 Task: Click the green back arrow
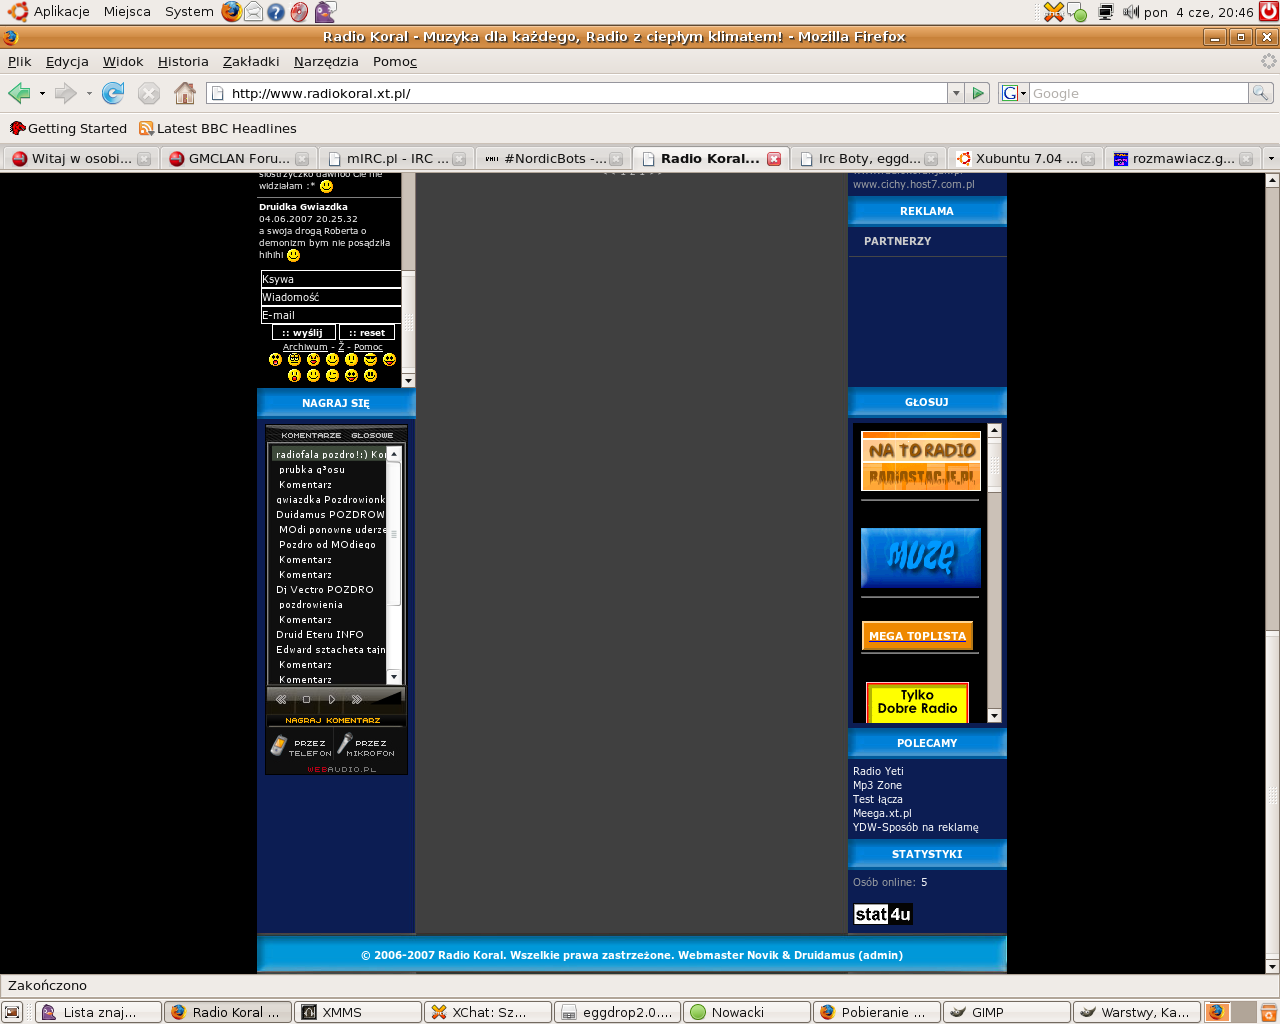click(19, 93)
